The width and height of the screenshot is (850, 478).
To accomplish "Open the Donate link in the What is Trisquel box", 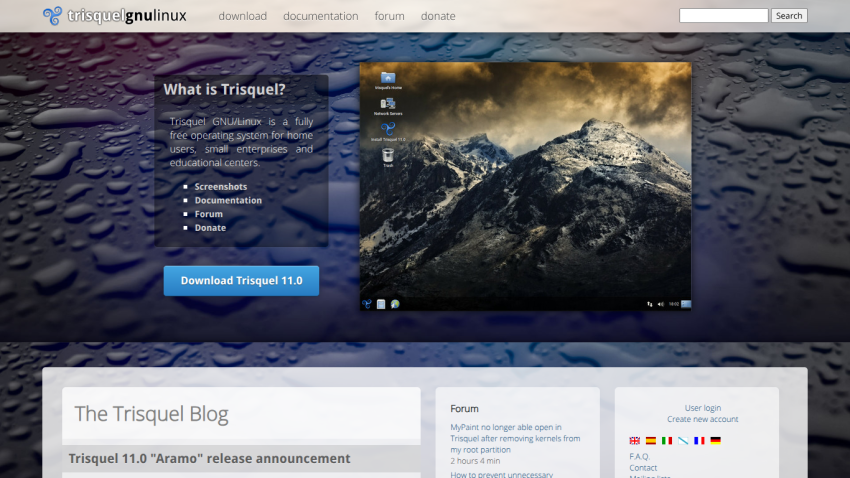I will [210, 228].
